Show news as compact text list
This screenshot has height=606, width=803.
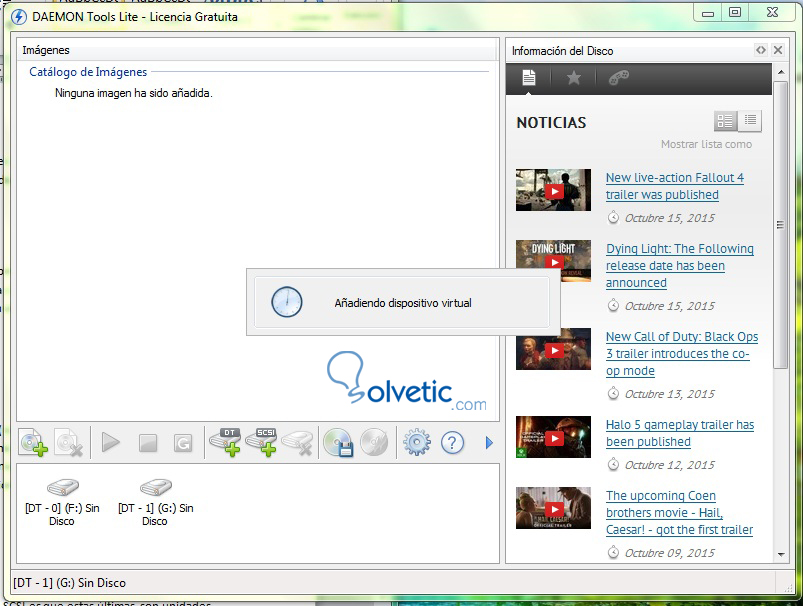(750, 121)
